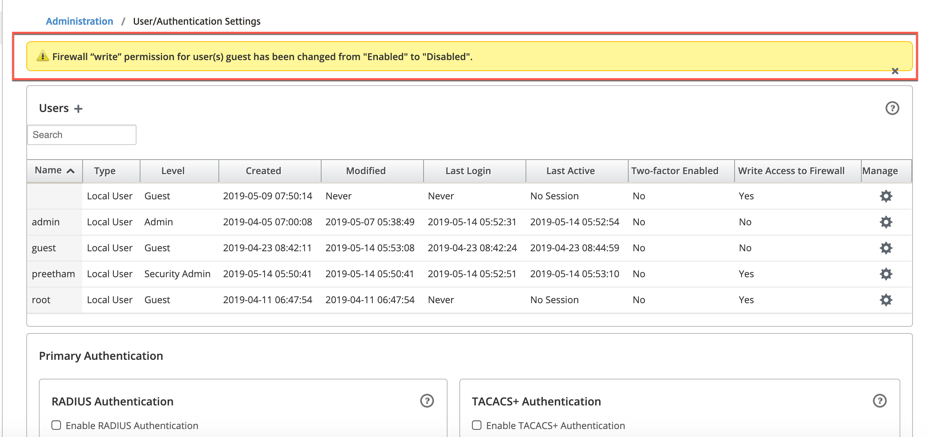Open Users section help icon

[892, 108]
